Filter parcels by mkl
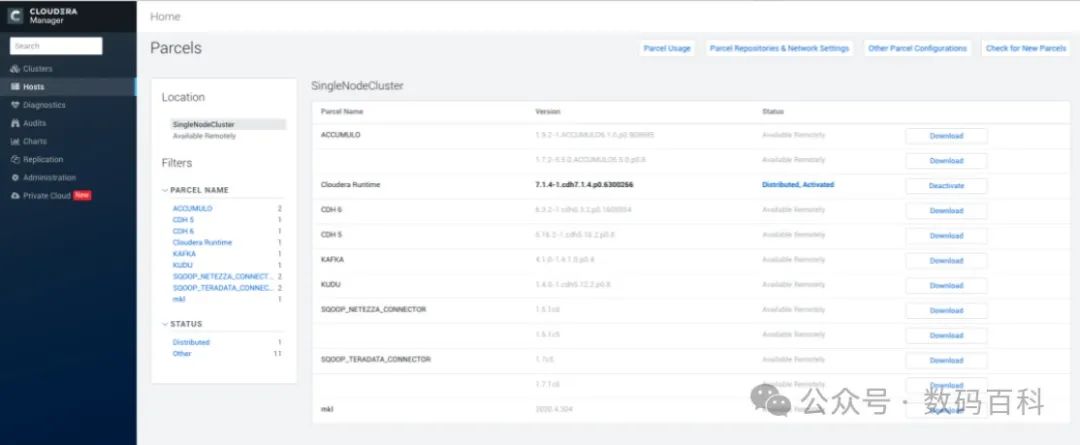Screen dimensions: 1080x445 pos(178,299)
